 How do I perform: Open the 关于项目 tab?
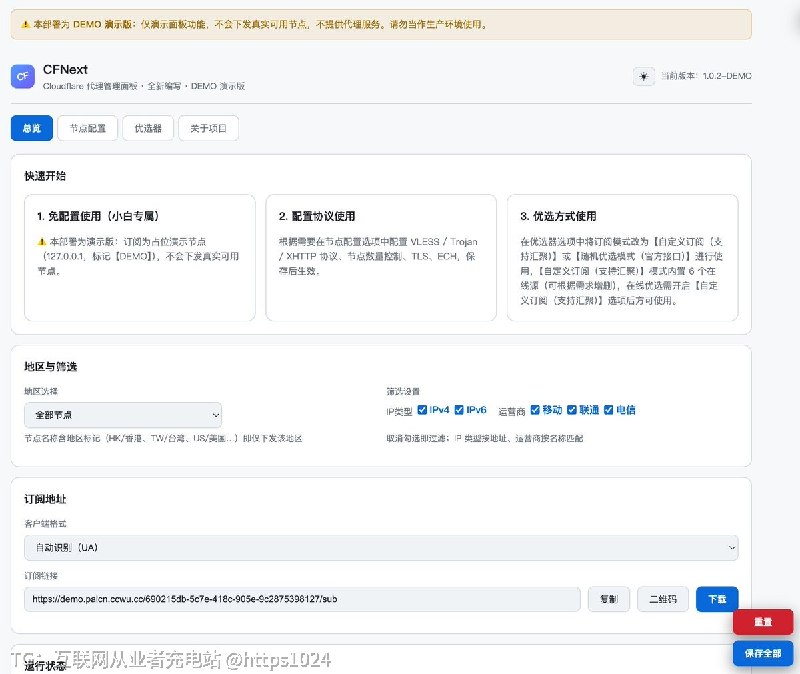click(x=208, y=128)
